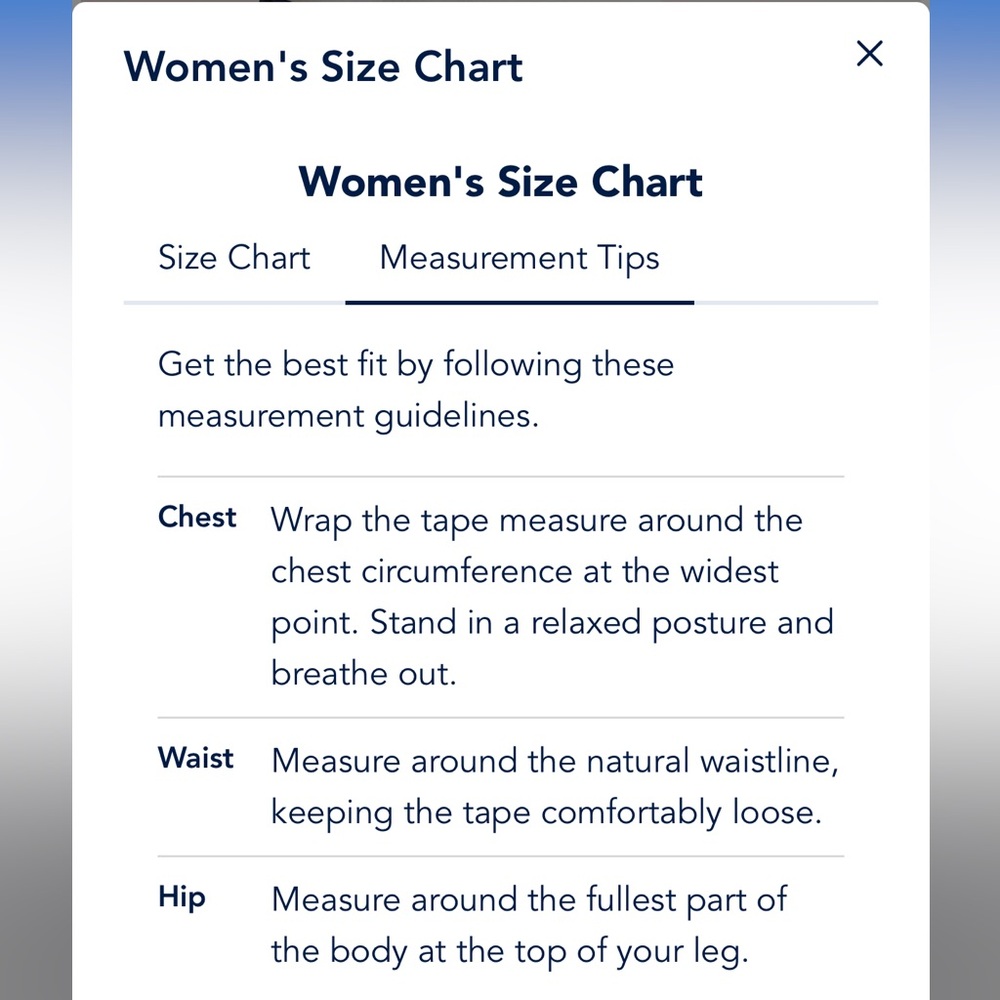
Task: Click the natural waistline measuring instructions
Action: pos(555,787)
